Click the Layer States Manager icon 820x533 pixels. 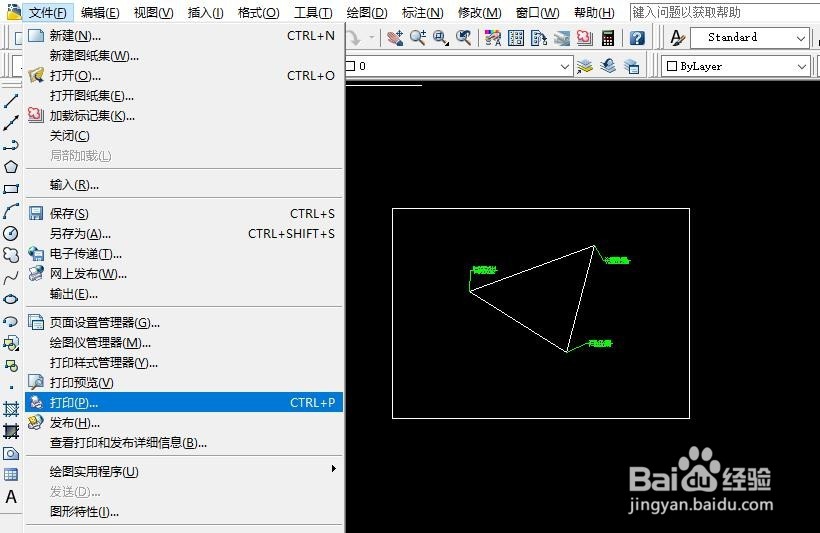pyautogui.click(x=631, y=66)
